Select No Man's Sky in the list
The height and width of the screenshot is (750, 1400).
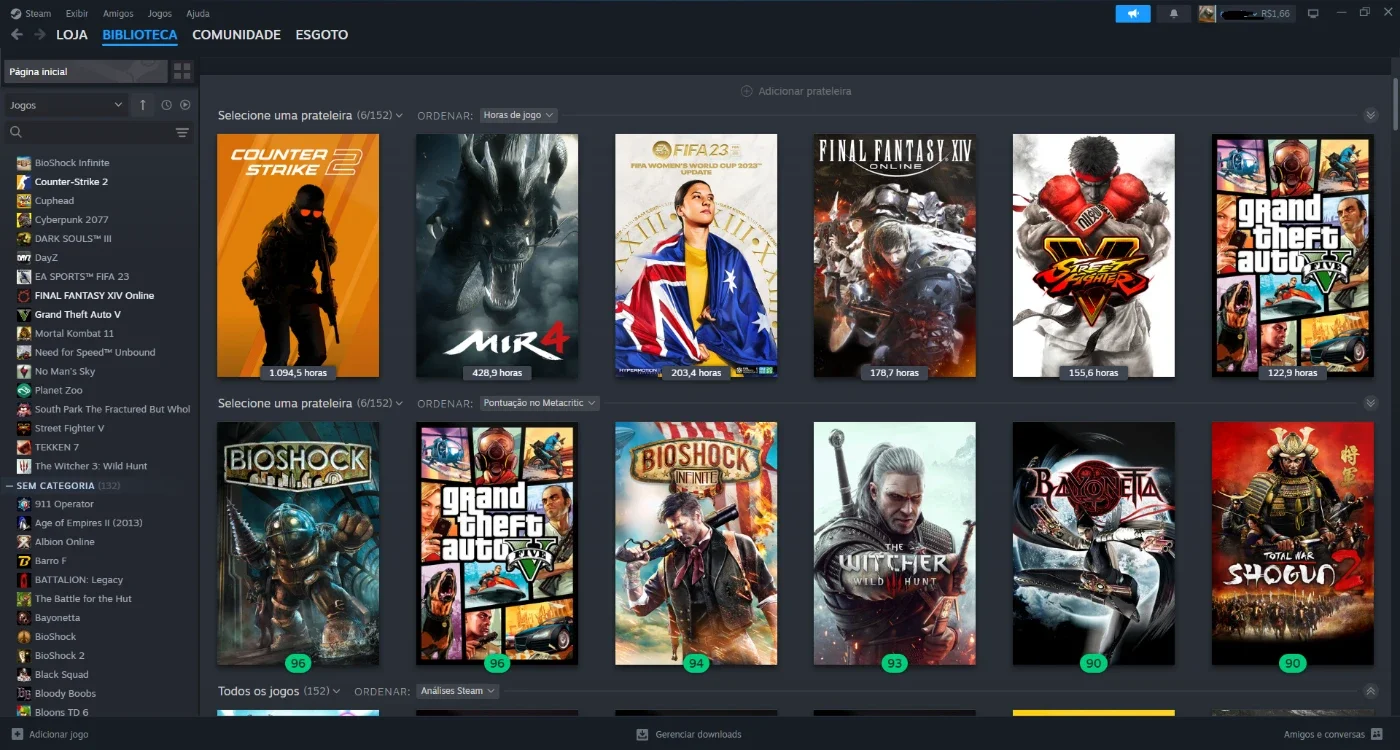(65, 371)
